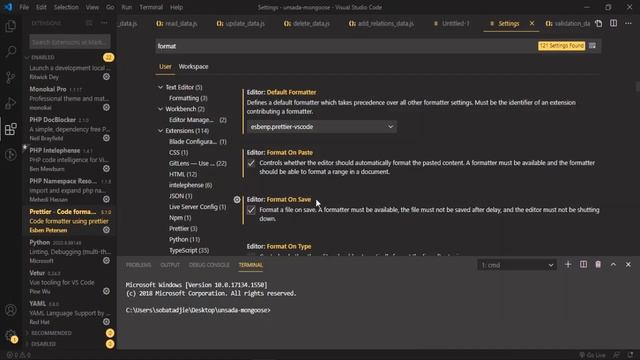Image resolution: width=640 pixels, height=360 pixels.
Task: Open the update_data.js editor tab
Action: (x=241, y=24)
